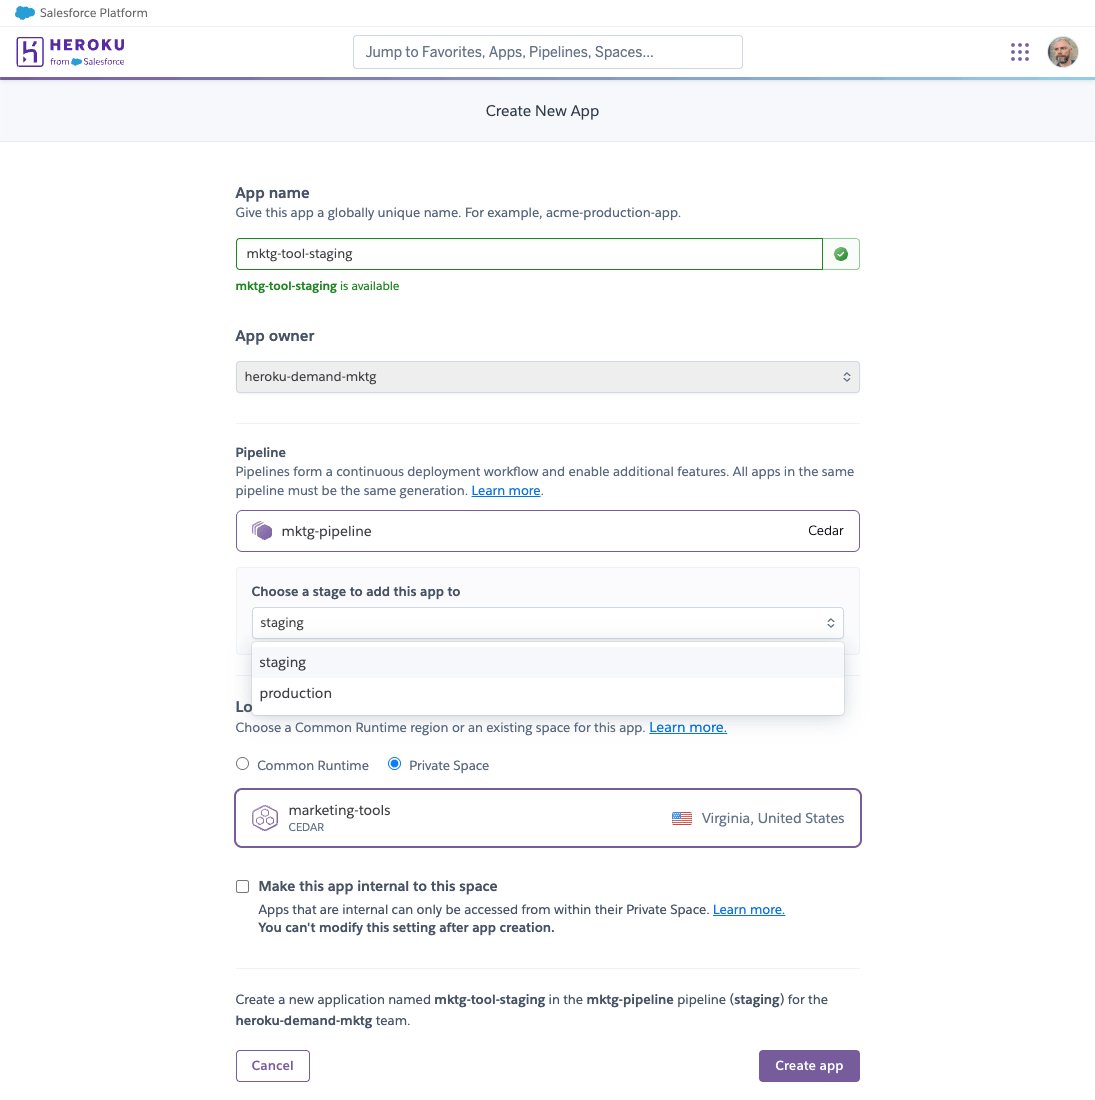Open the nine-dot app launcher grid

pos(1019,52)
